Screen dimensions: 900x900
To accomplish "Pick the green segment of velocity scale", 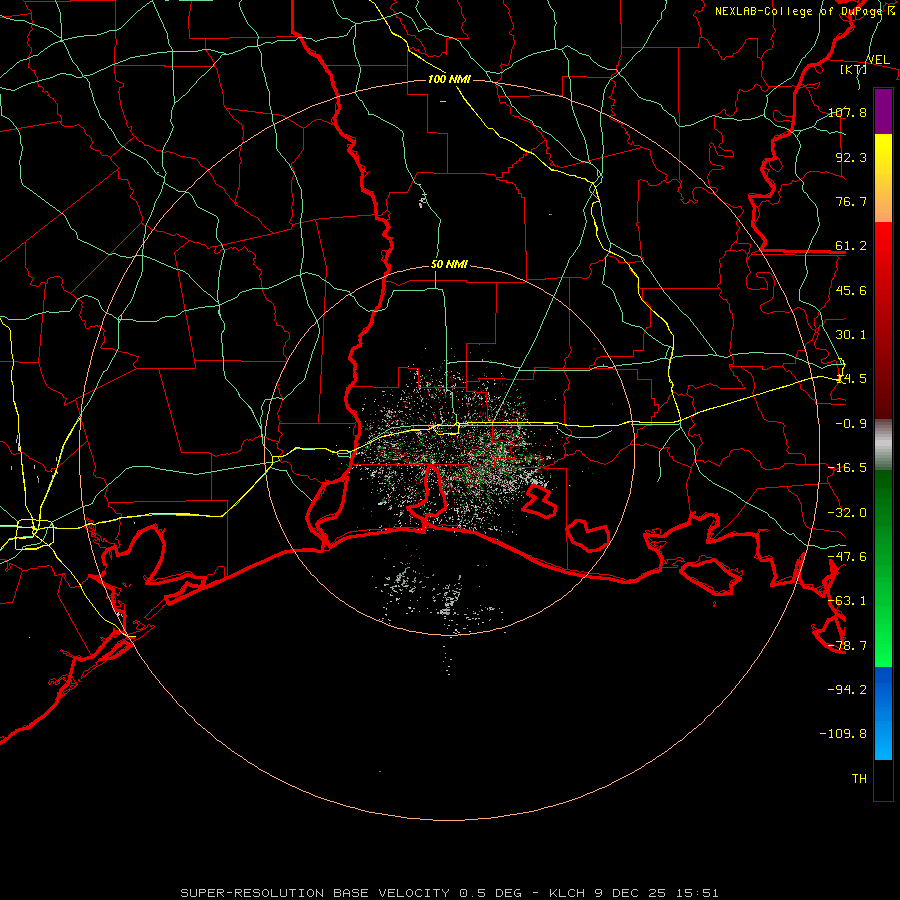I will (883, 568).
